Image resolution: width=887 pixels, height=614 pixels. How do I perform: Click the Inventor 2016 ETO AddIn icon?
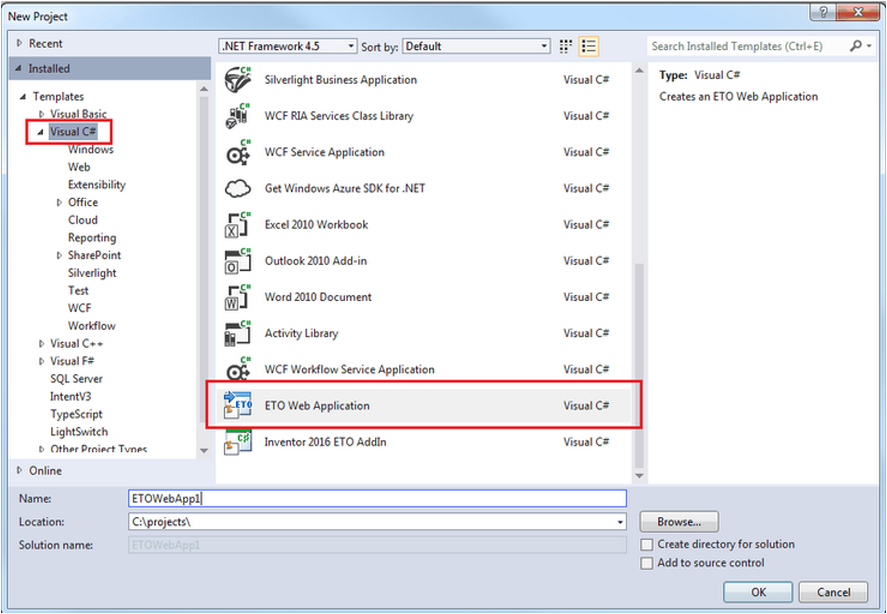(238, 441)
